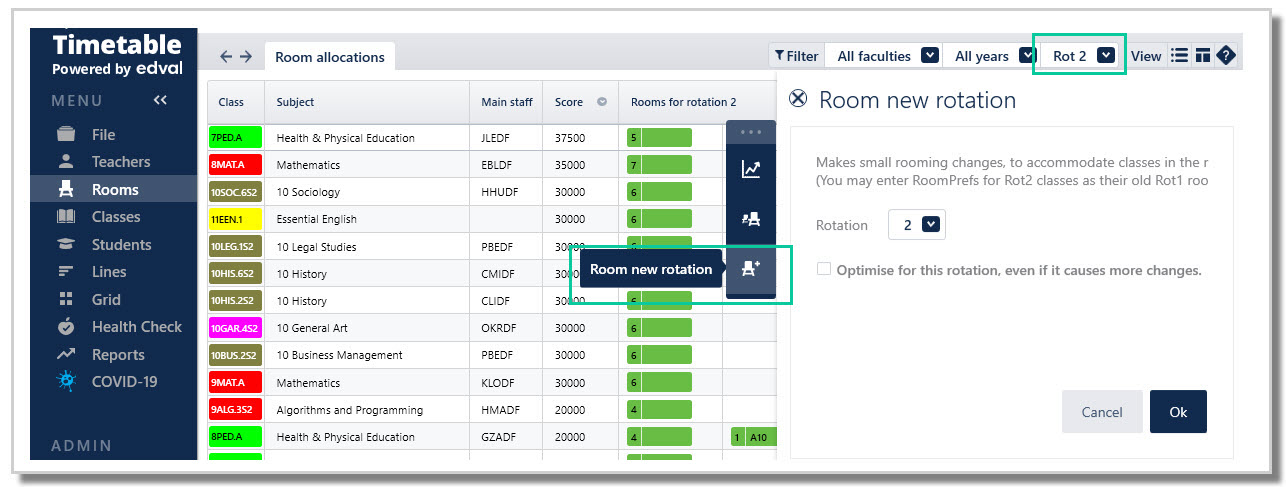Enable Optimise for this rotation checkbox
Viewport: 1286px width, 487px height.
click(x=823, y=269)
